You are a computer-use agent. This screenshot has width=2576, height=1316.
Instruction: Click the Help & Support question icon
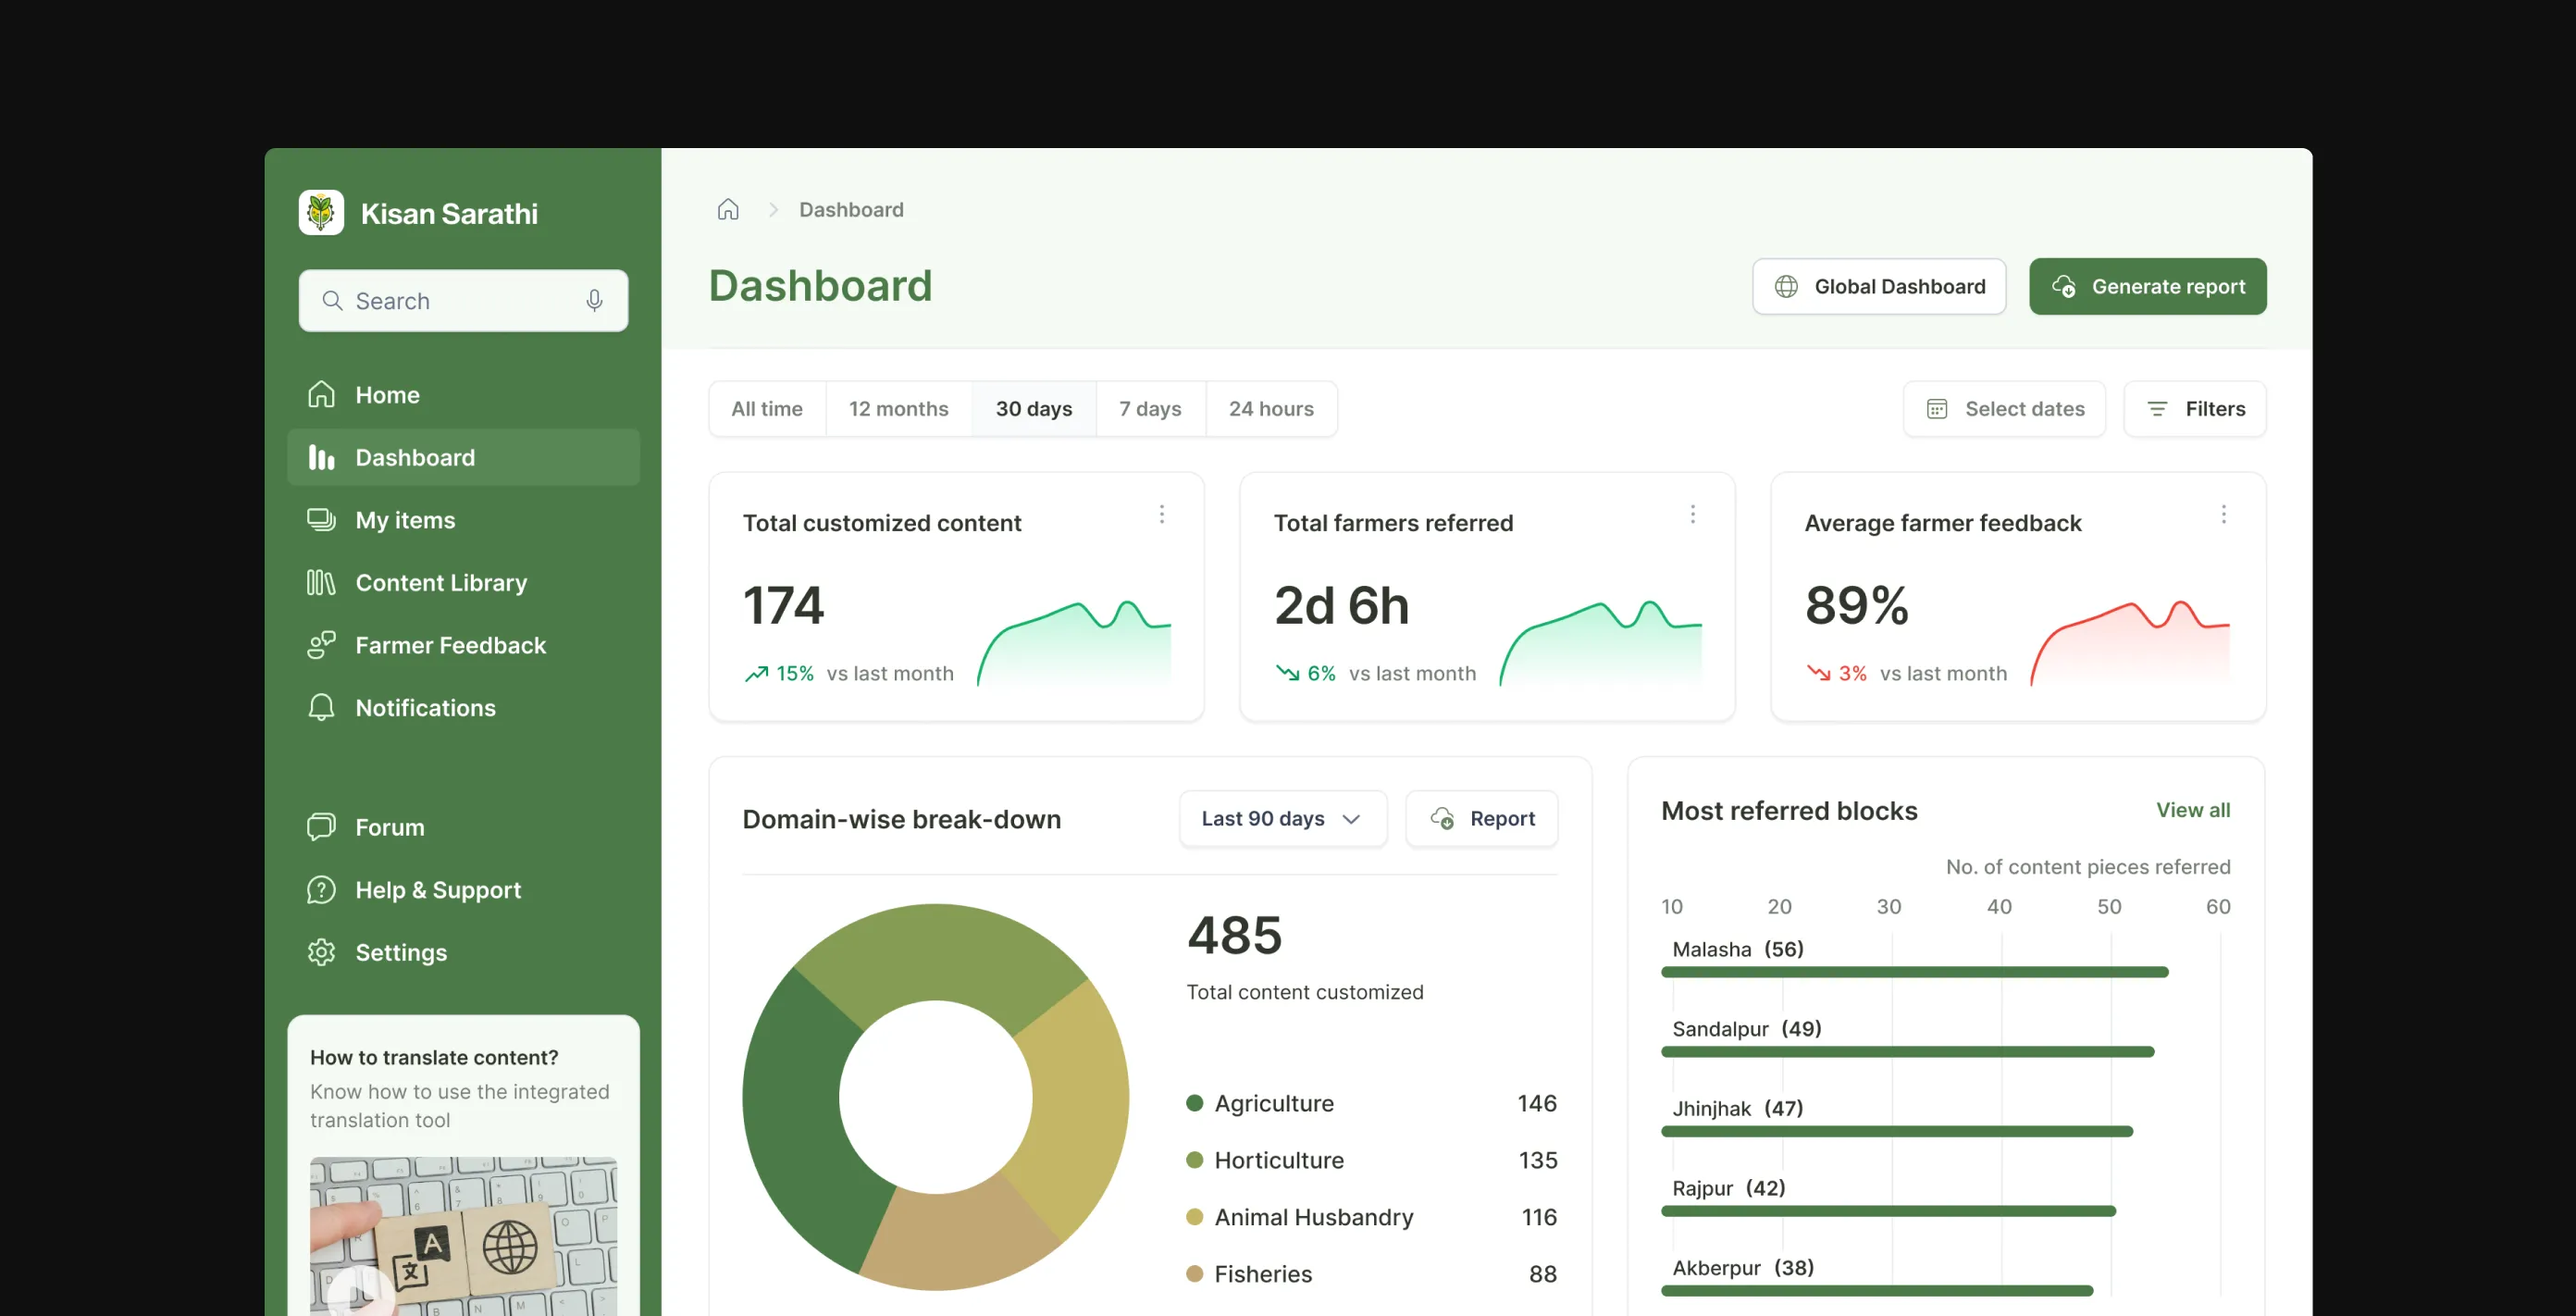321,890
